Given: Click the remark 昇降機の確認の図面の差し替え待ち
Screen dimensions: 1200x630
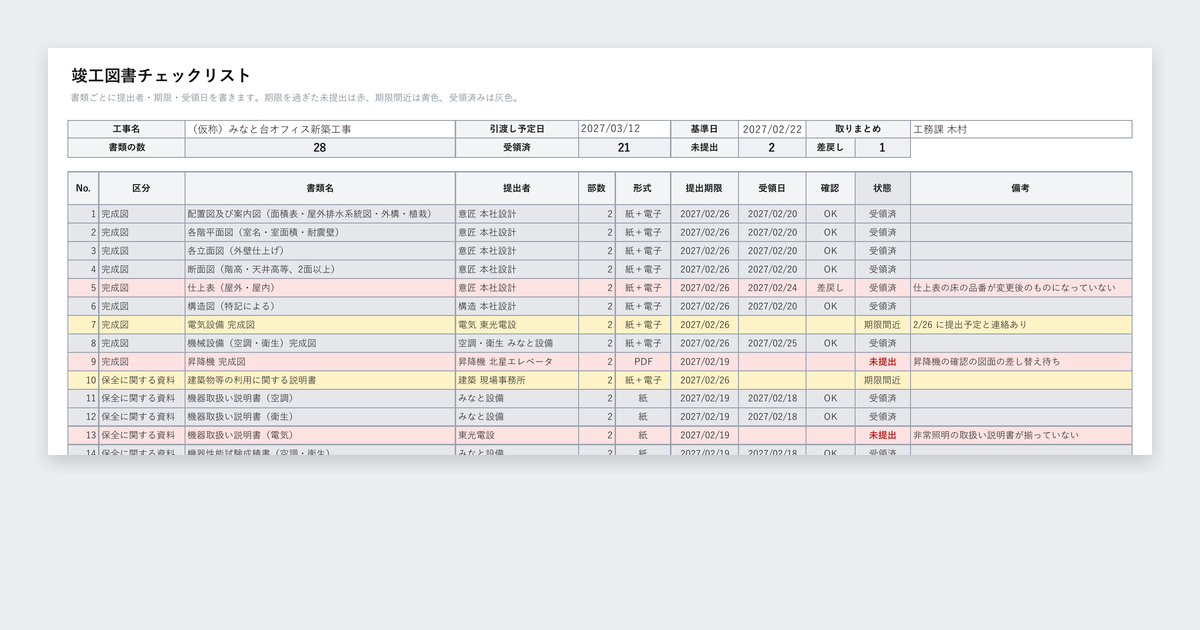Looking at the screenshot, I should pos(1021,362).
